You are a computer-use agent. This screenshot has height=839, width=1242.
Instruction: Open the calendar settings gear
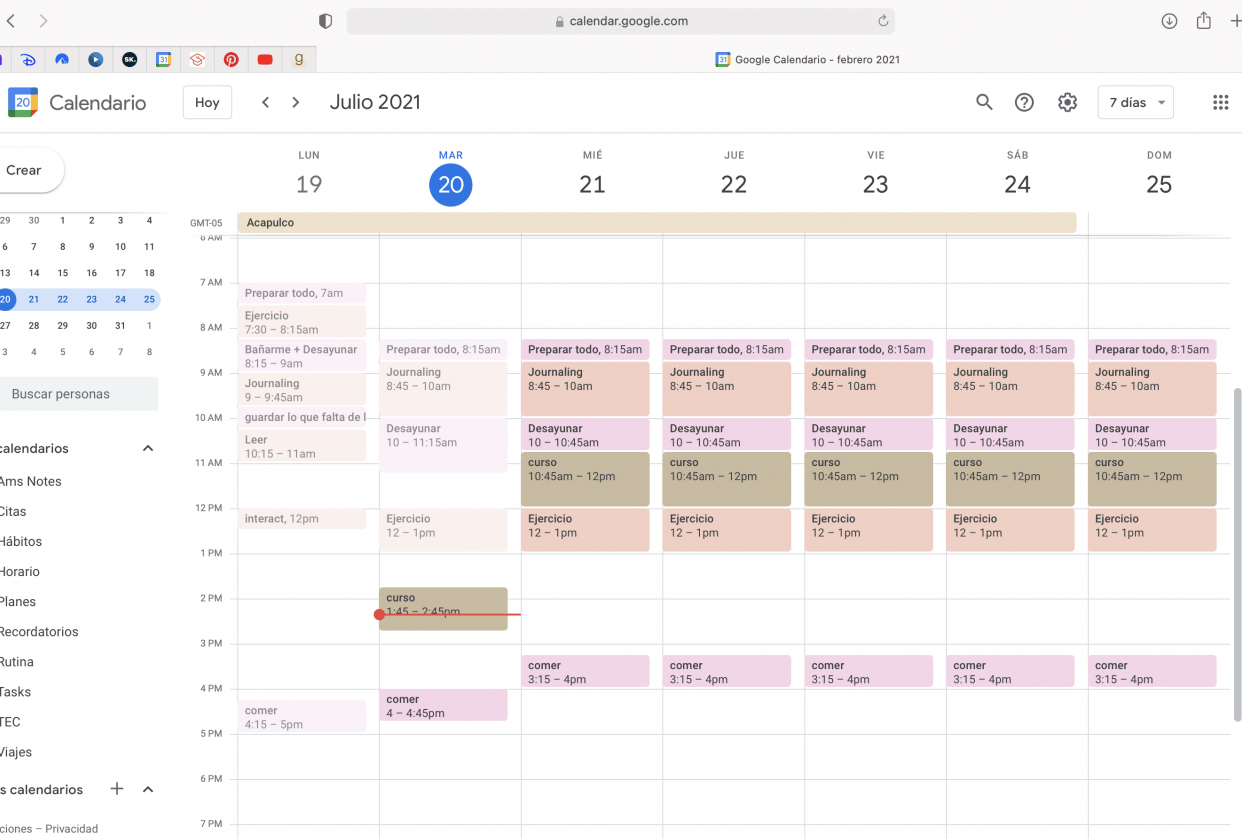[1067, 102]
